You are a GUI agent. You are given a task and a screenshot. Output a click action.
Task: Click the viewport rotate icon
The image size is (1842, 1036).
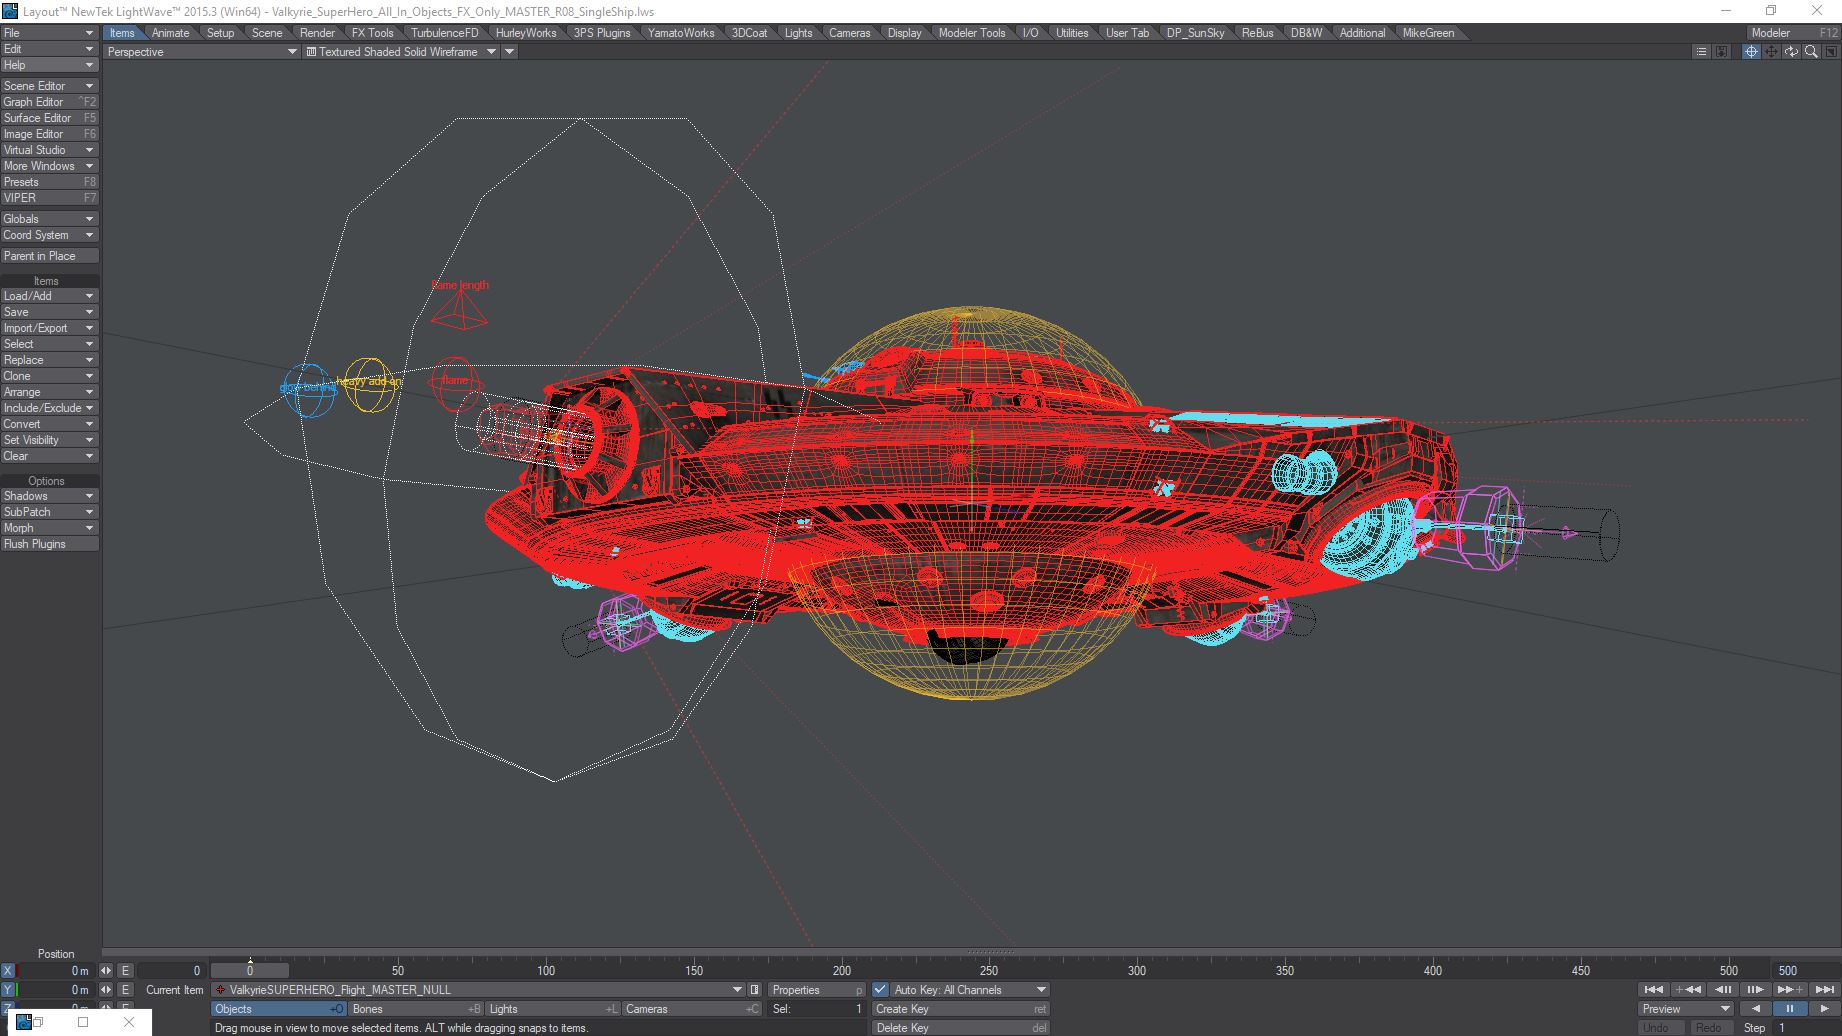[1791, 52]
